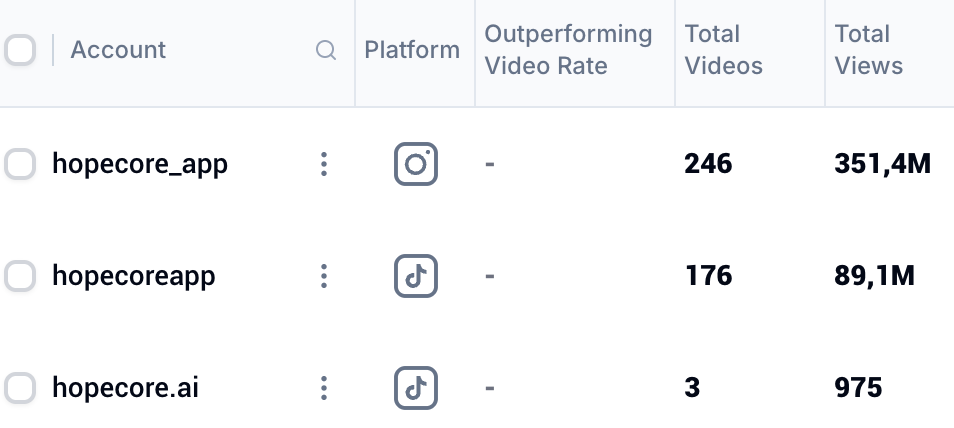The width and height of the screenshot is (954, 428).
Task: Open three-dot menu for hopecore.ai
Action: click(x=323, y=388)
